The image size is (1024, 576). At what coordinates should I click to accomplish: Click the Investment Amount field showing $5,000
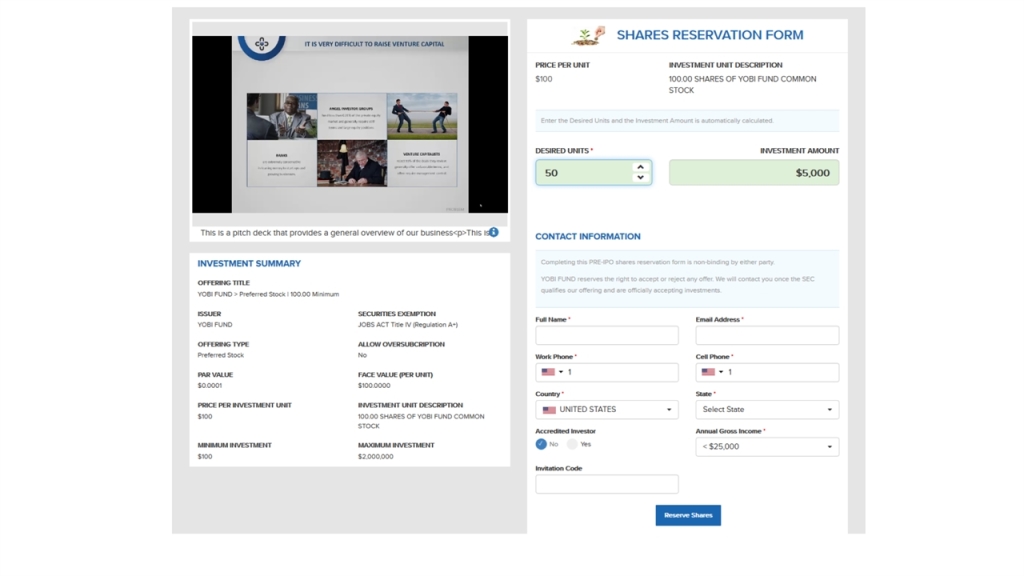(x=754, y=173)
